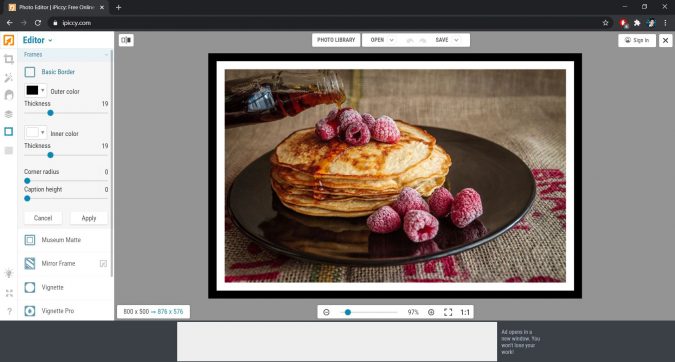The image size is (675, 362).
Task: Click the white Inner color swatch
Action: tap(32, 133)
